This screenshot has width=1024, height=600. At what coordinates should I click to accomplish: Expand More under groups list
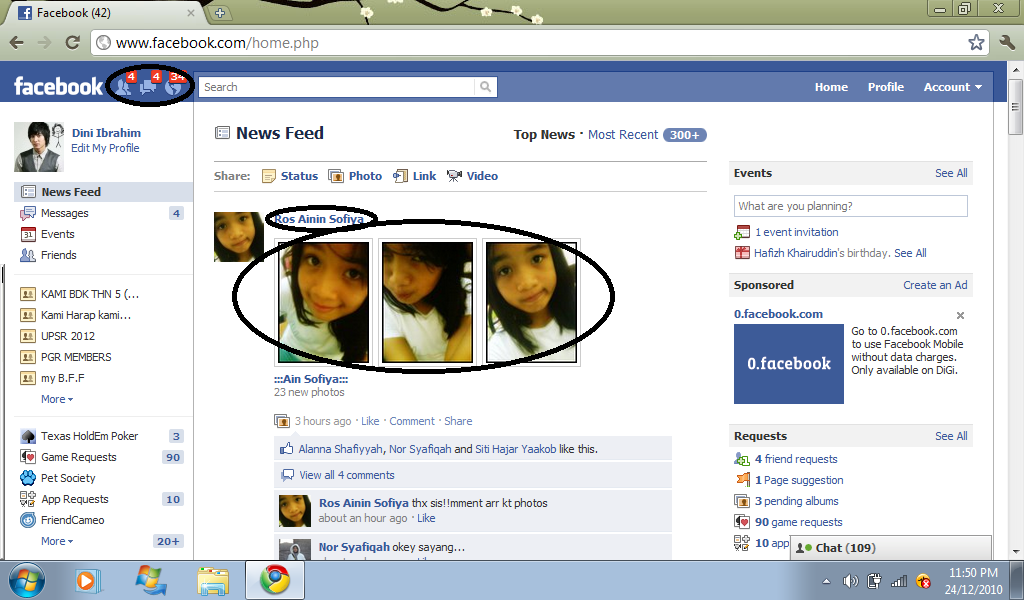57,399
